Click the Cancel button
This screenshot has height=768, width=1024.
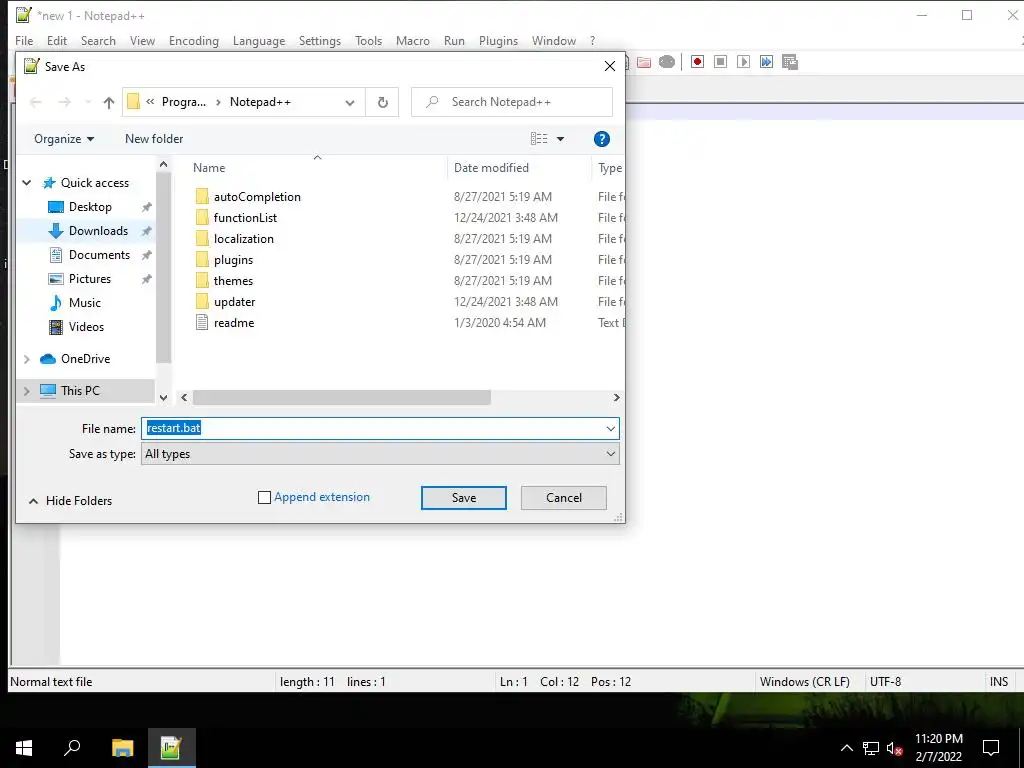[564, 498]
